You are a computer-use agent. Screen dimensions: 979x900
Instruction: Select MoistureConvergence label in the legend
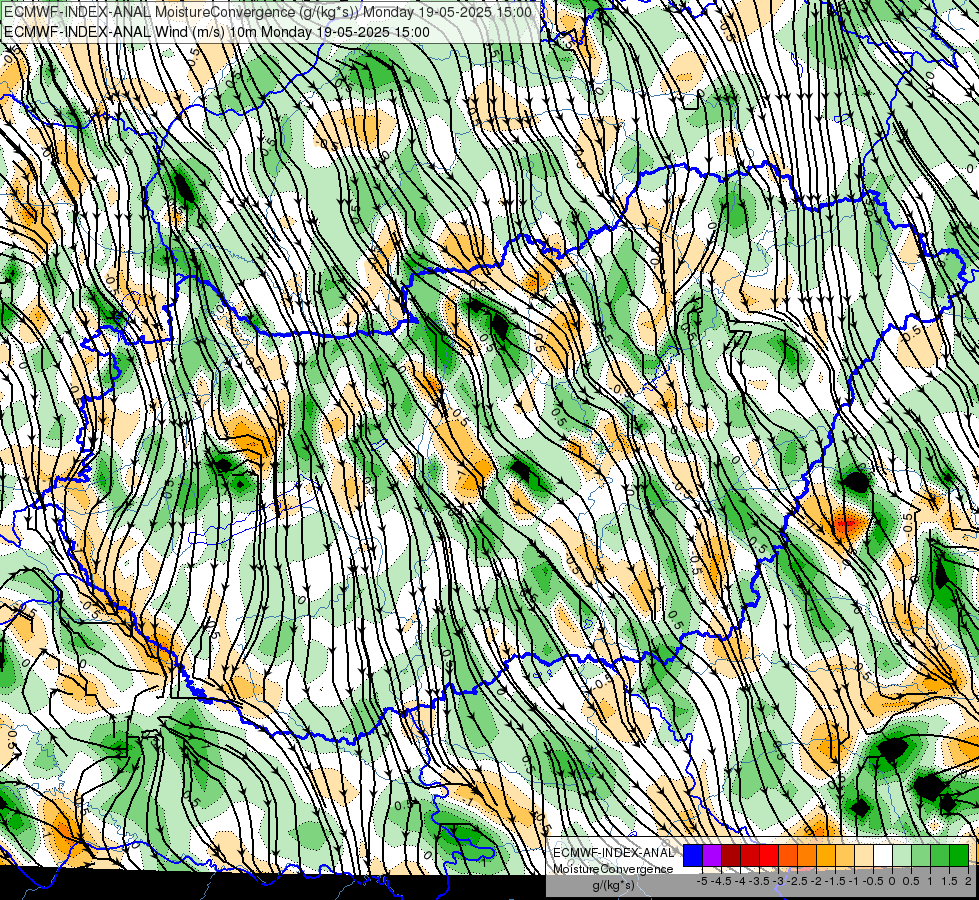point(613,869)
